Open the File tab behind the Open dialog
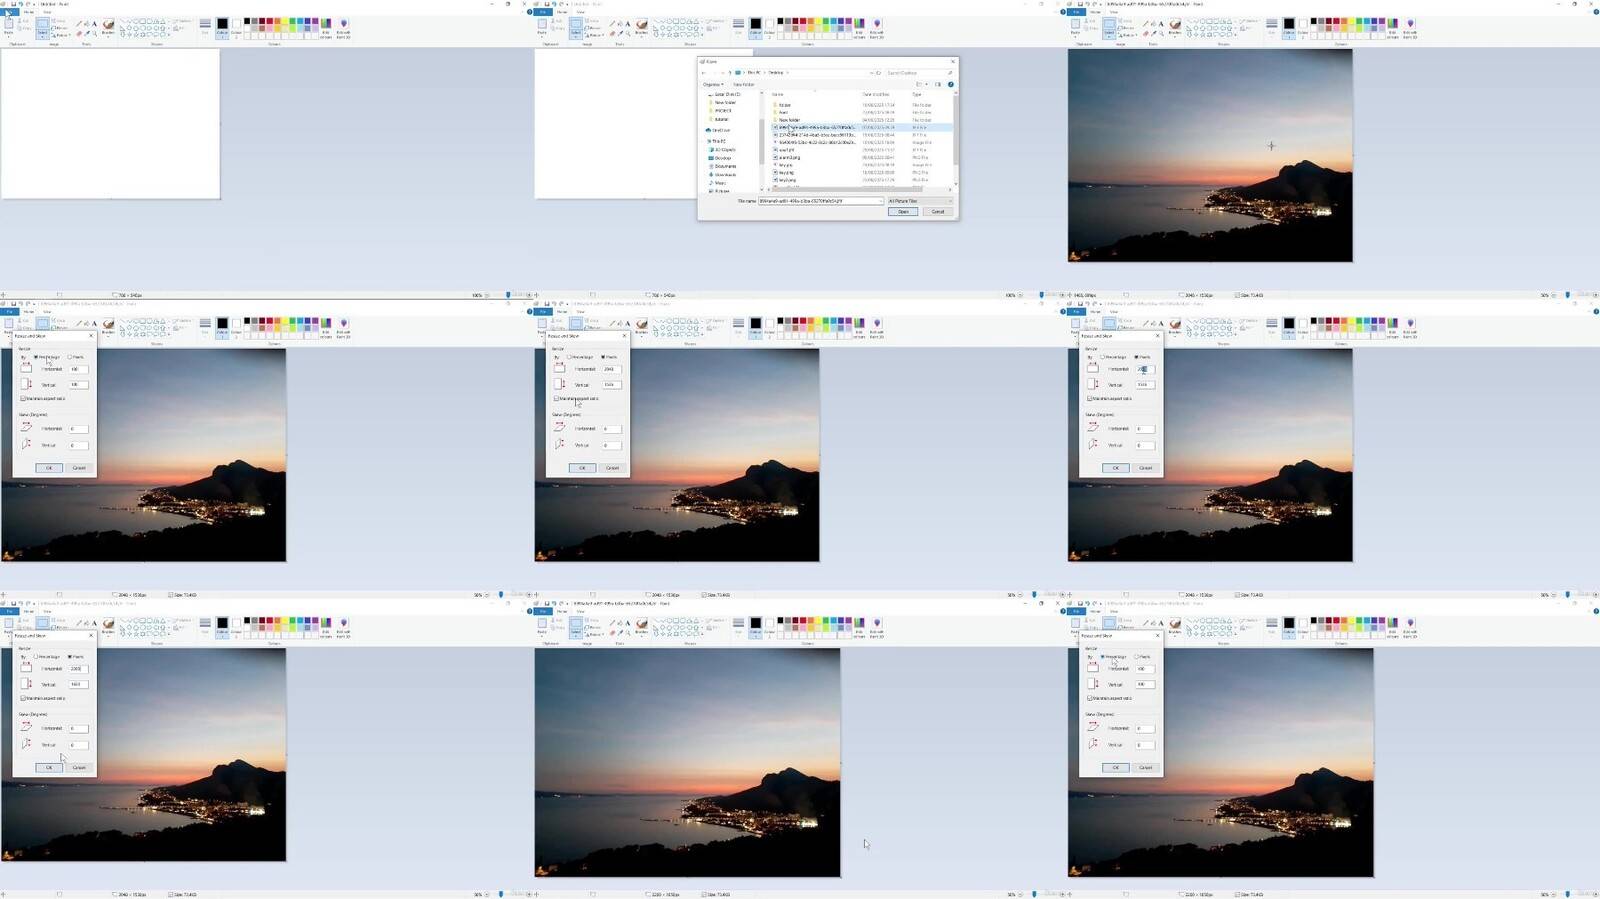The image size is (1600, 899). click(543, 12)
